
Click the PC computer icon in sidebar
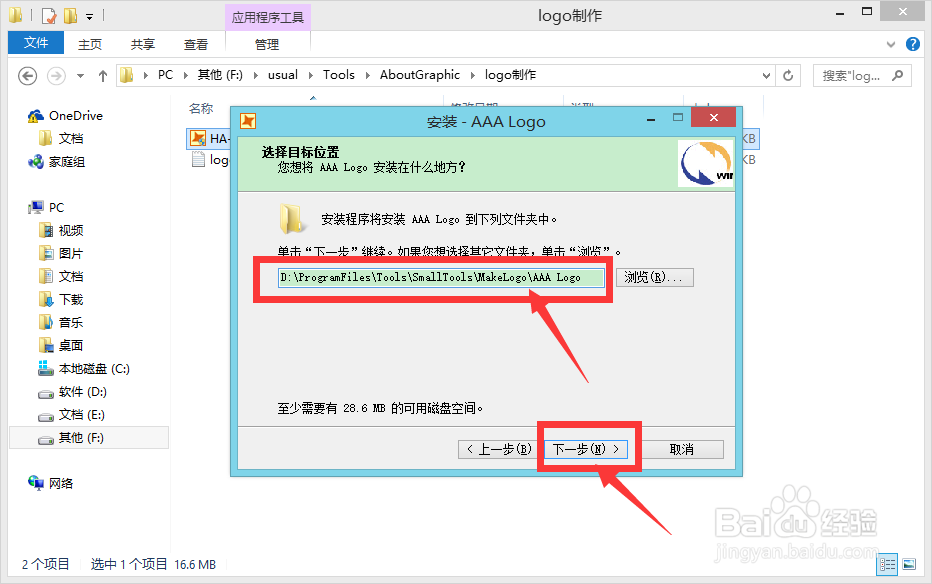point(36,207)
